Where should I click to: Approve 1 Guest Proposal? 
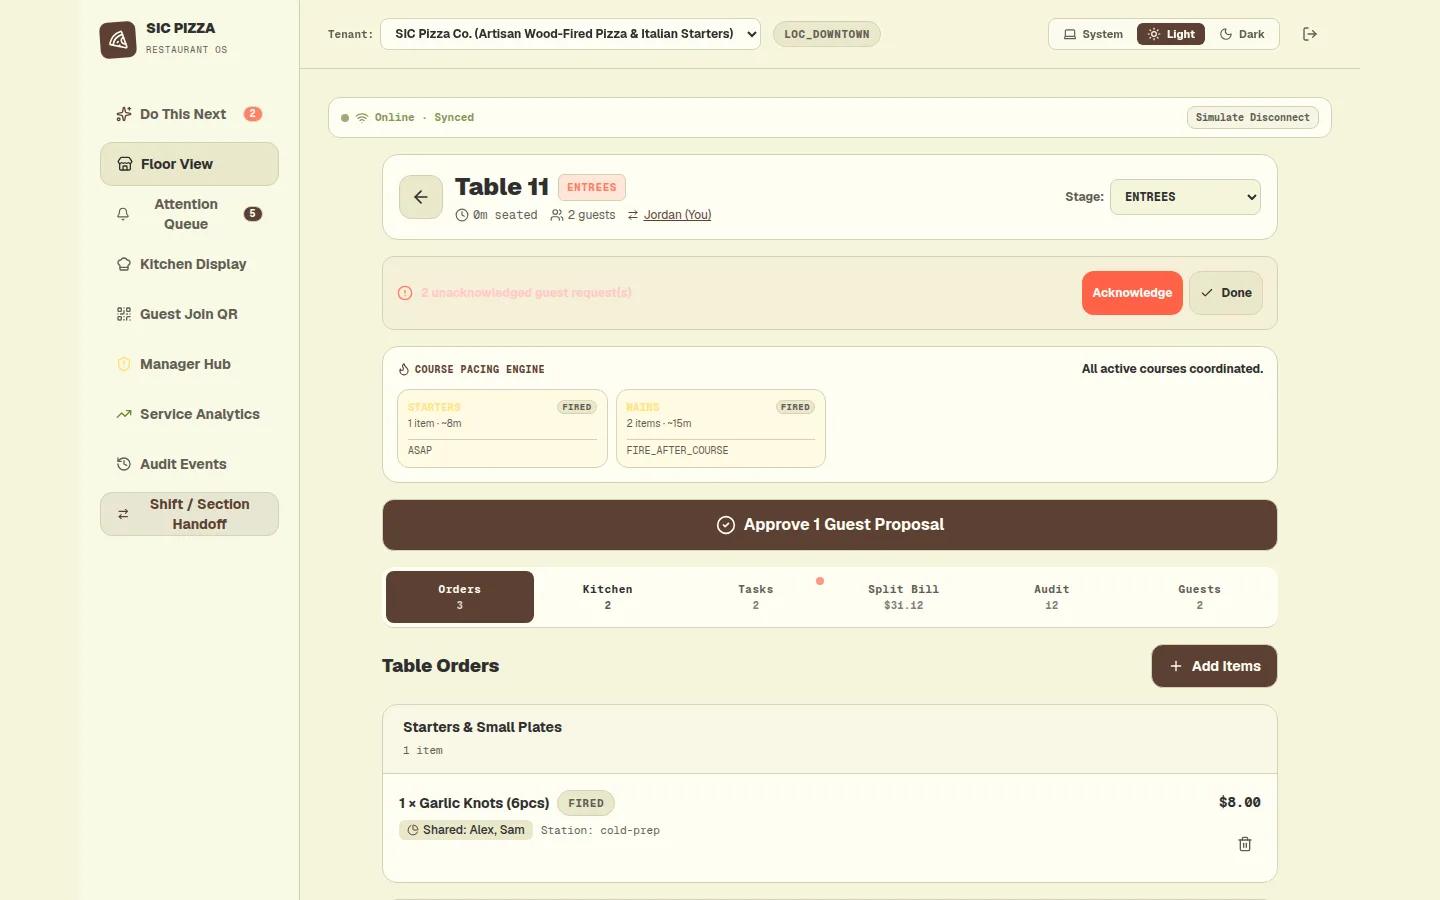pos(830,525)
